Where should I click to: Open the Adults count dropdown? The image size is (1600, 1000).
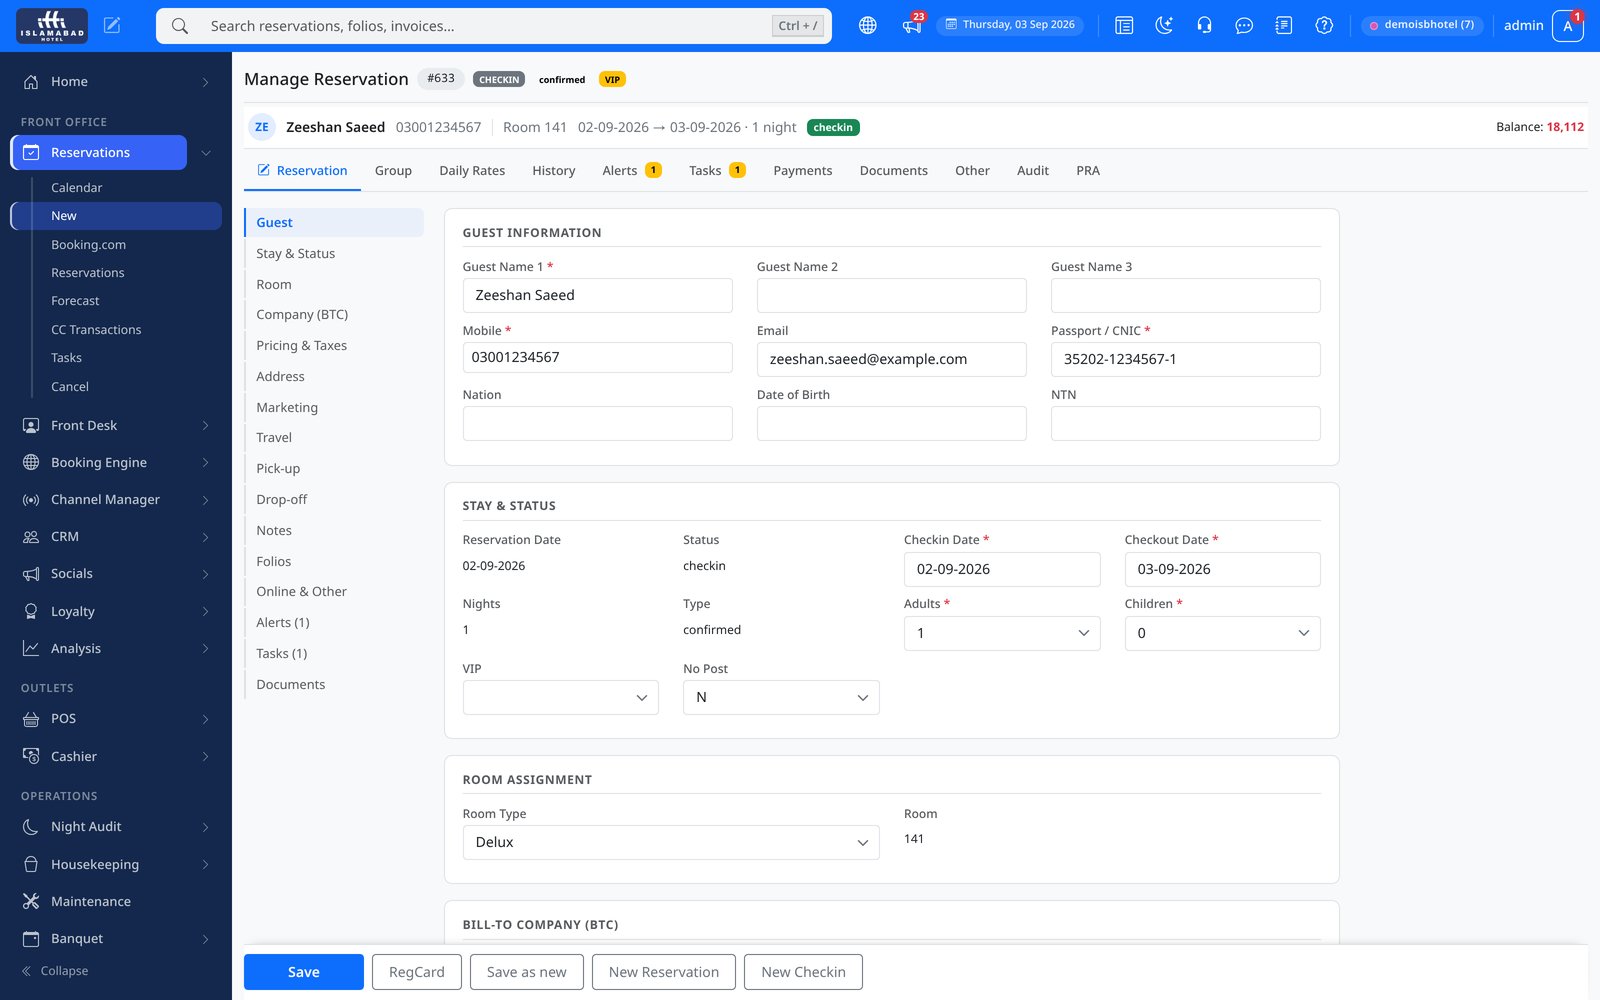(x=1002, y=633)
